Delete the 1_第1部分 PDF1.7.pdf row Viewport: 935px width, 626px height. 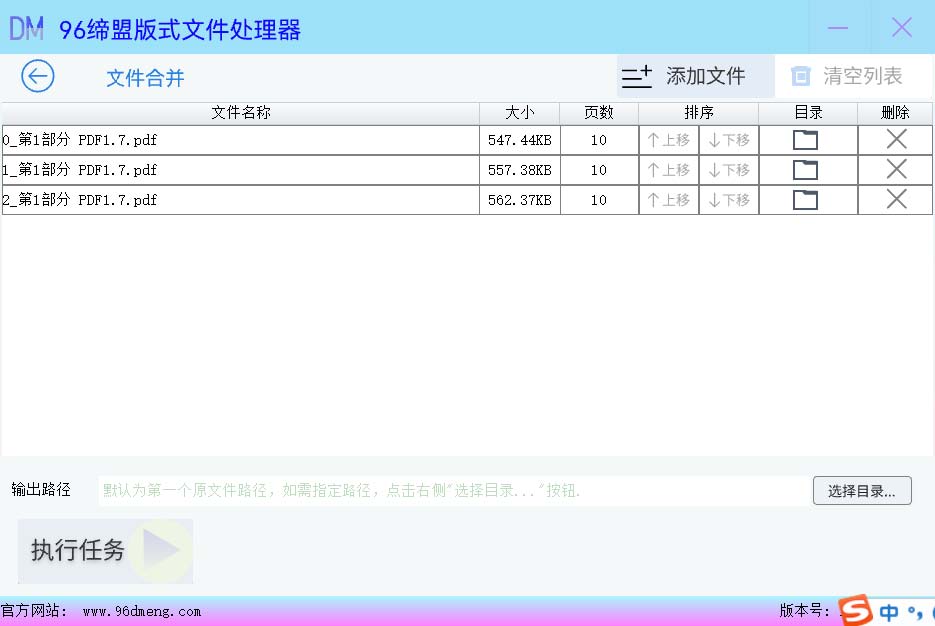coord(896,169)
